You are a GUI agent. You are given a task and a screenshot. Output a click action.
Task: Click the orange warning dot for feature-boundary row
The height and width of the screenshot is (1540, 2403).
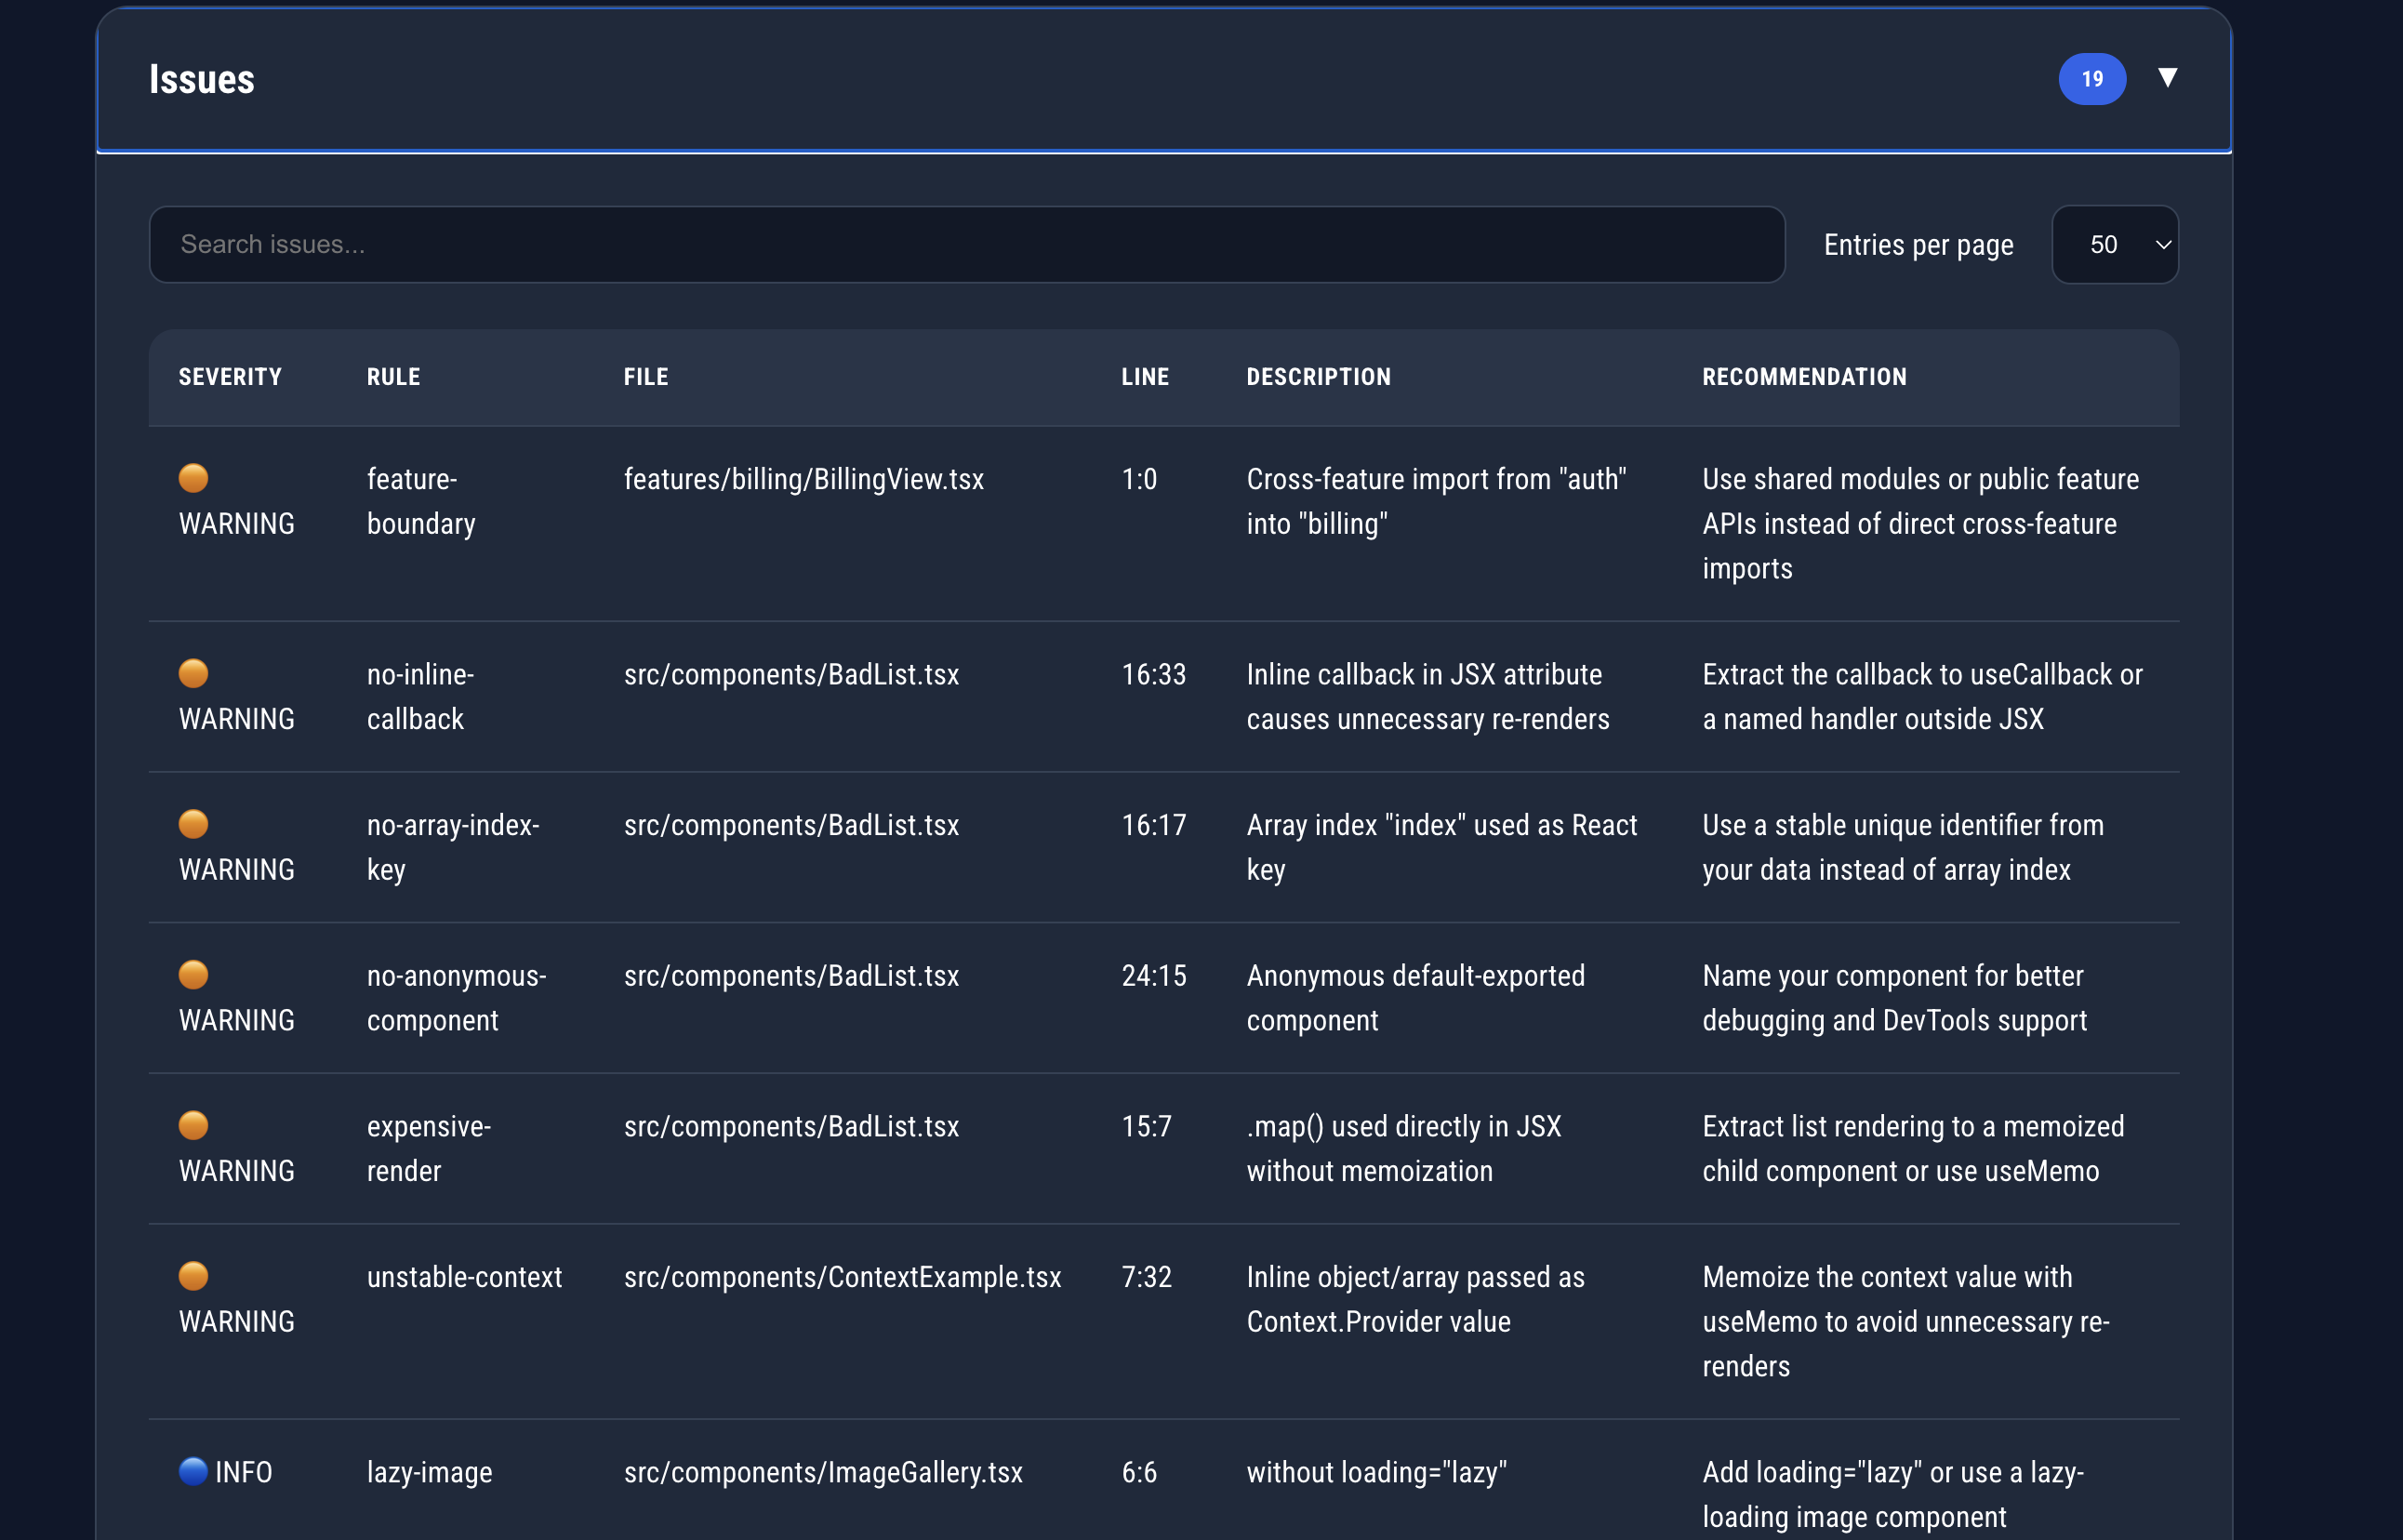[x=194, y=478]
